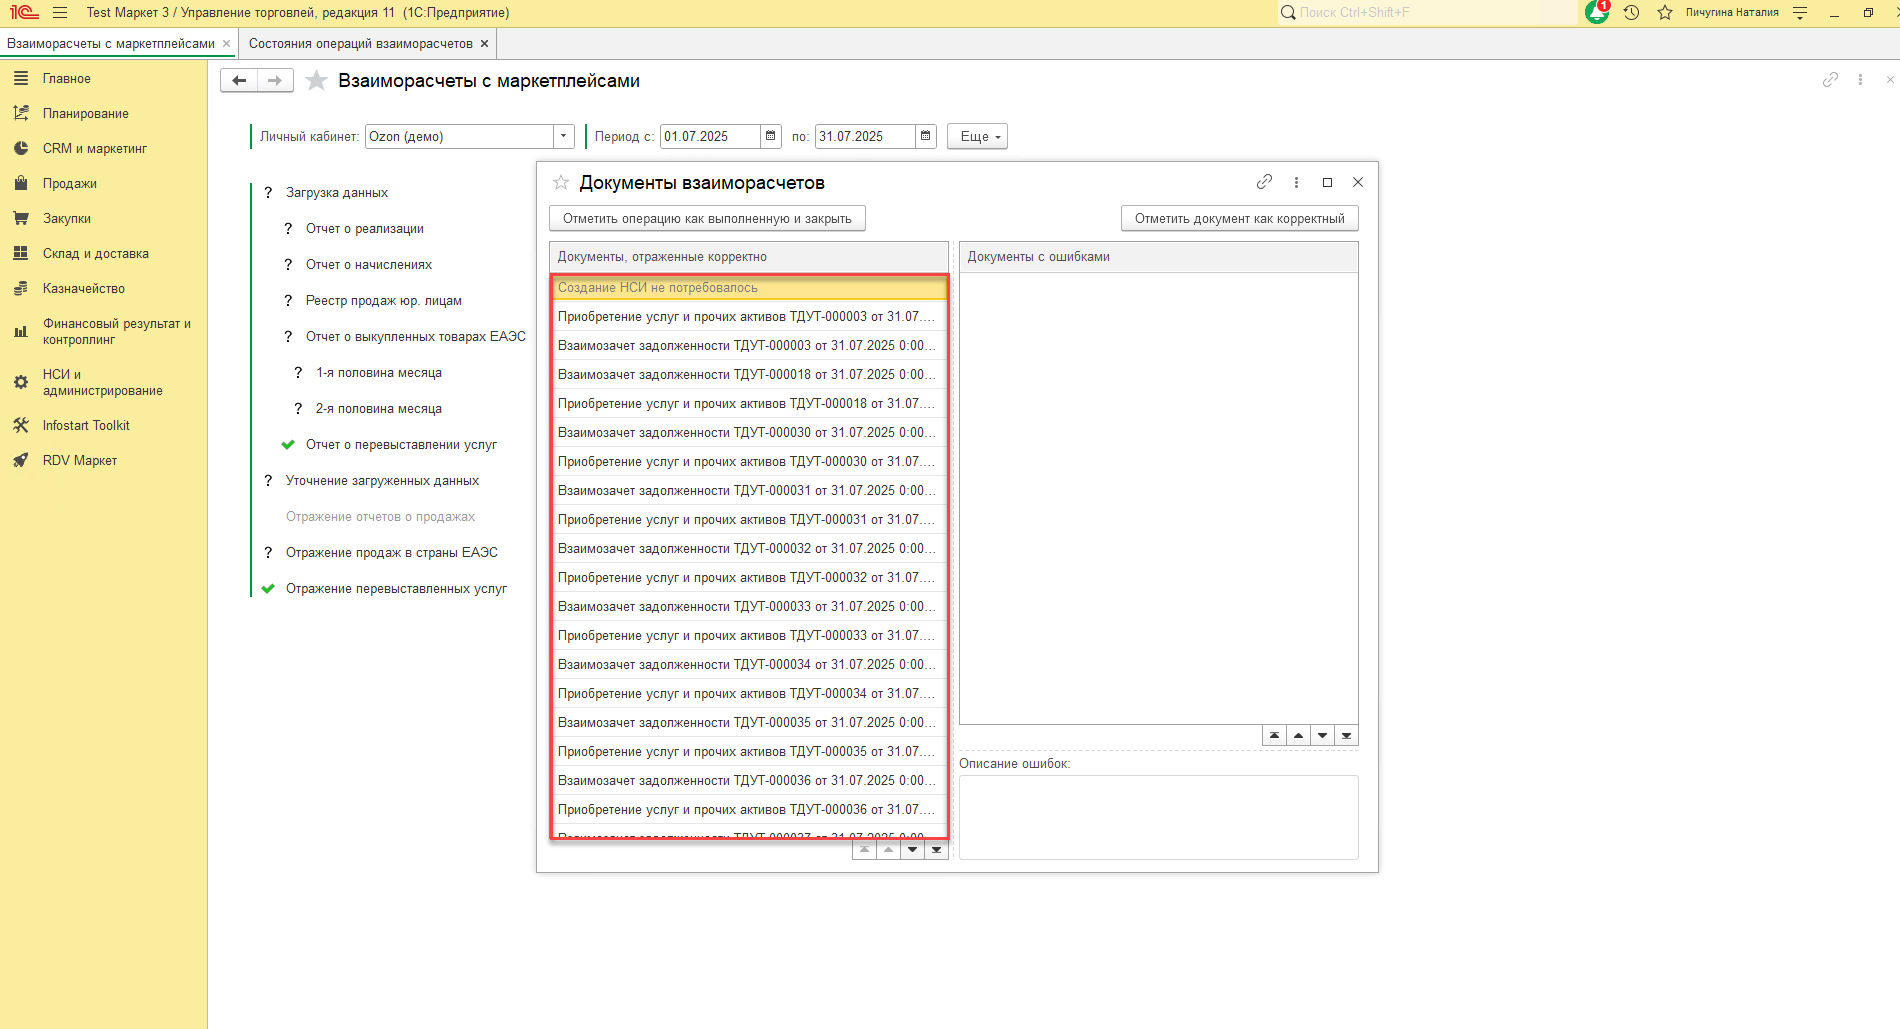1900x1029 pixels.
Task: Copy link to Документы взаимορасчетов dialog
Action: (x=1264, y=182)
